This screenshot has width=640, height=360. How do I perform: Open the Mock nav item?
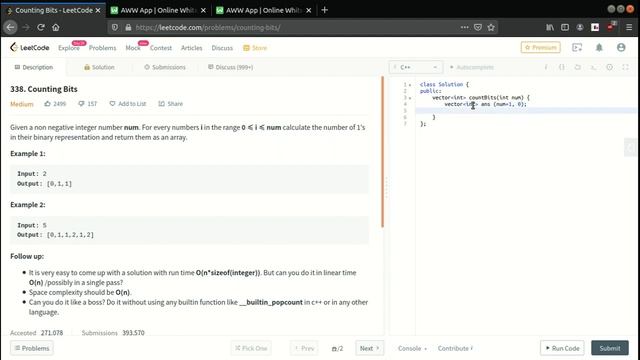pyautogui.click(x=133, y=48)
